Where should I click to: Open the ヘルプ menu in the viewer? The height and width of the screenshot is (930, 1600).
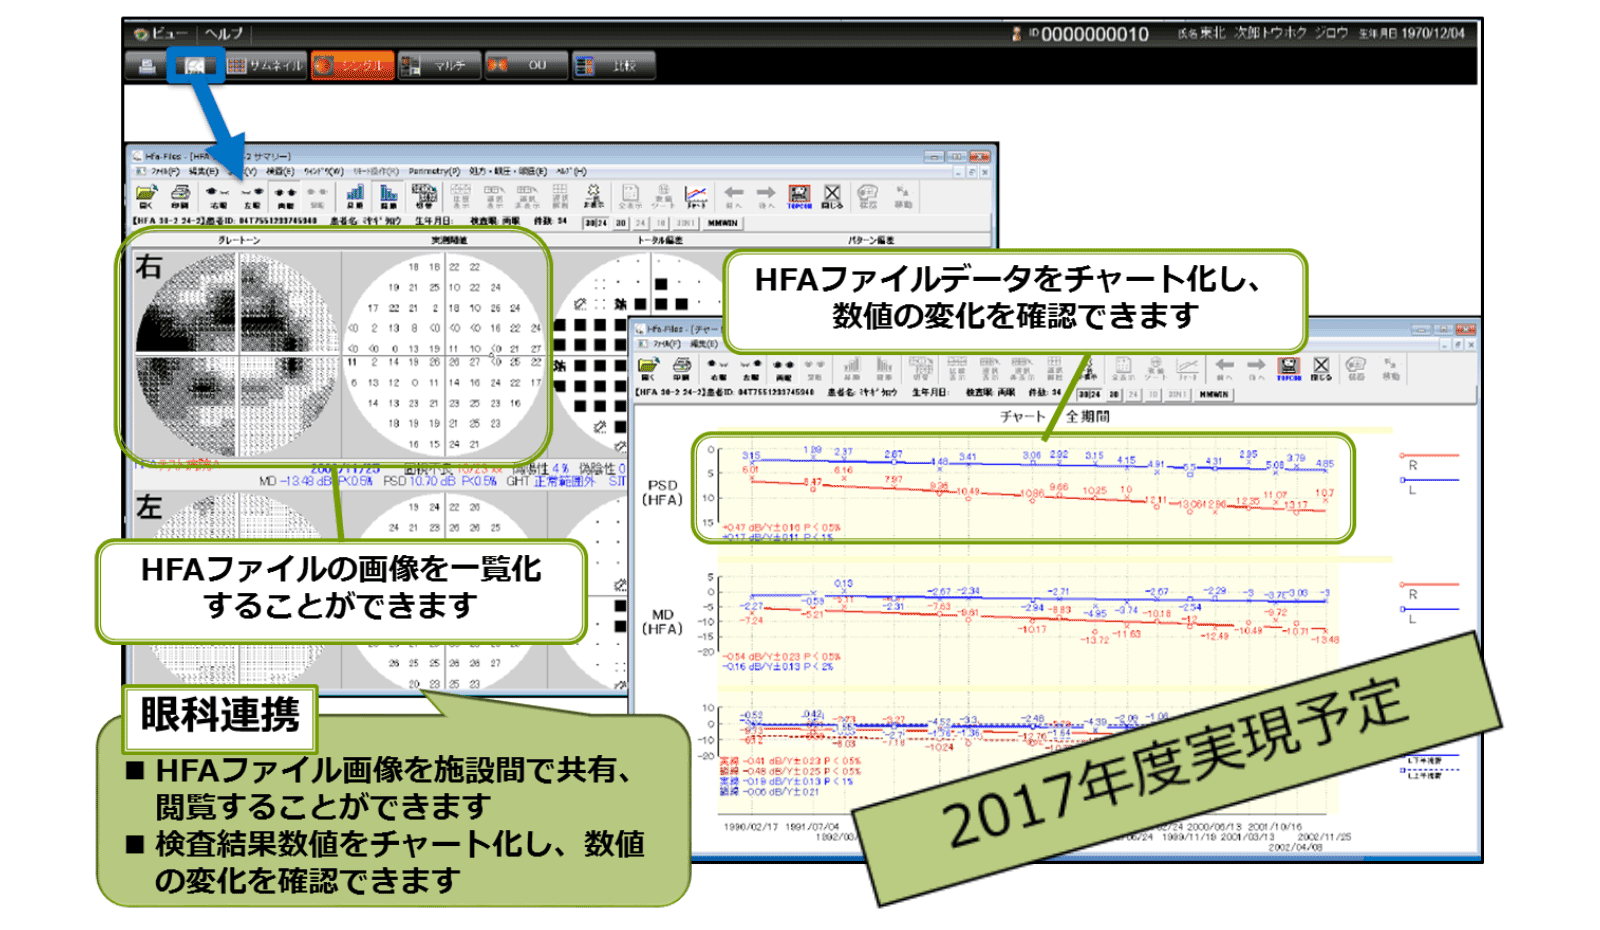[224, 34]
